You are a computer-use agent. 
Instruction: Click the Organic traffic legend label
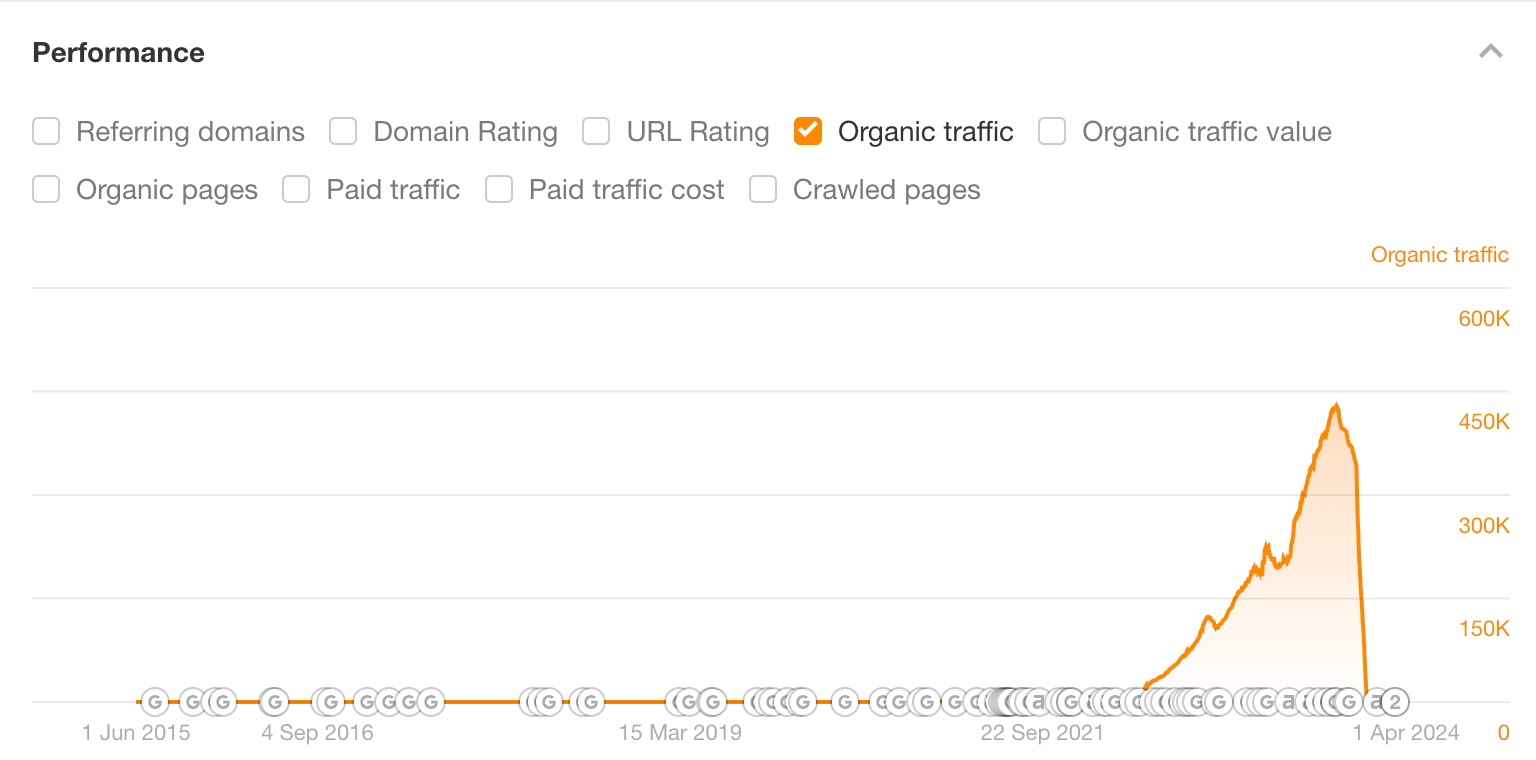coord(1439,254)
